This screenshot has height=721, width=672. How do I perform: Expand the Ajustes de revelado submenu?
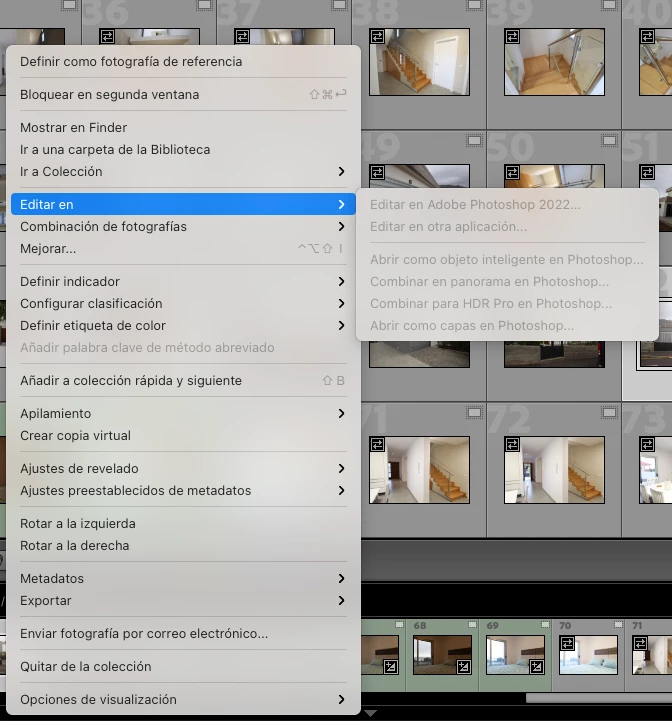(x=183, y=469)
